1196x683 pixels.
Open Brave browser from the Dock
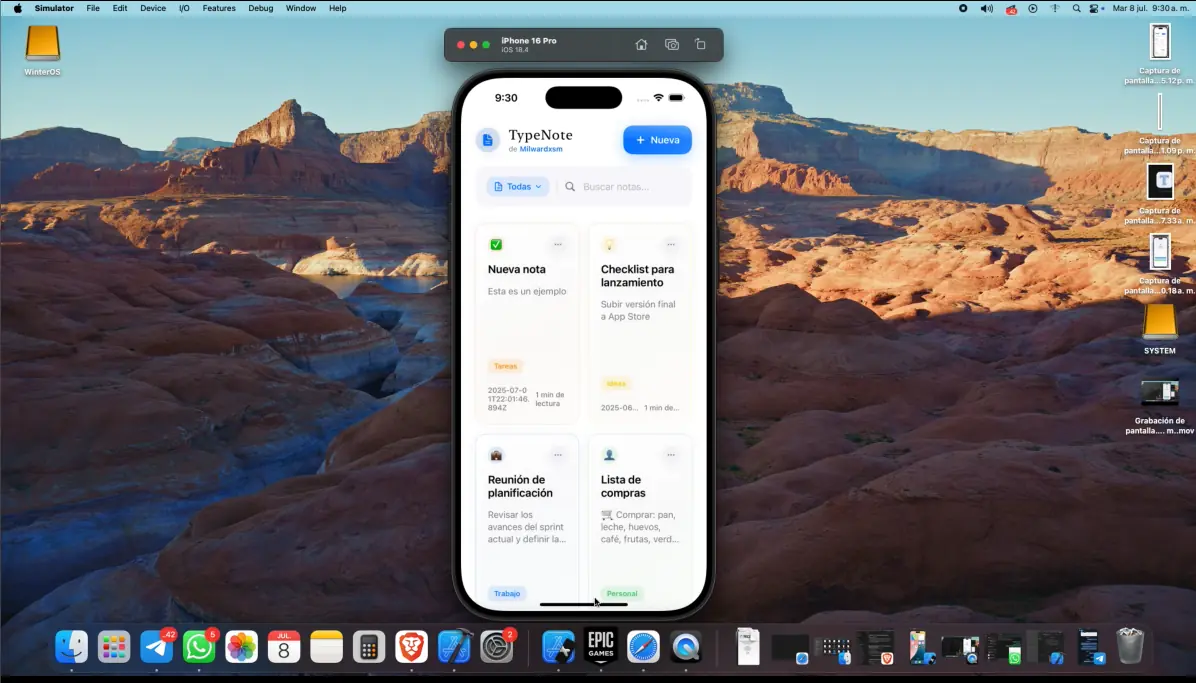(x=412, y=647)
